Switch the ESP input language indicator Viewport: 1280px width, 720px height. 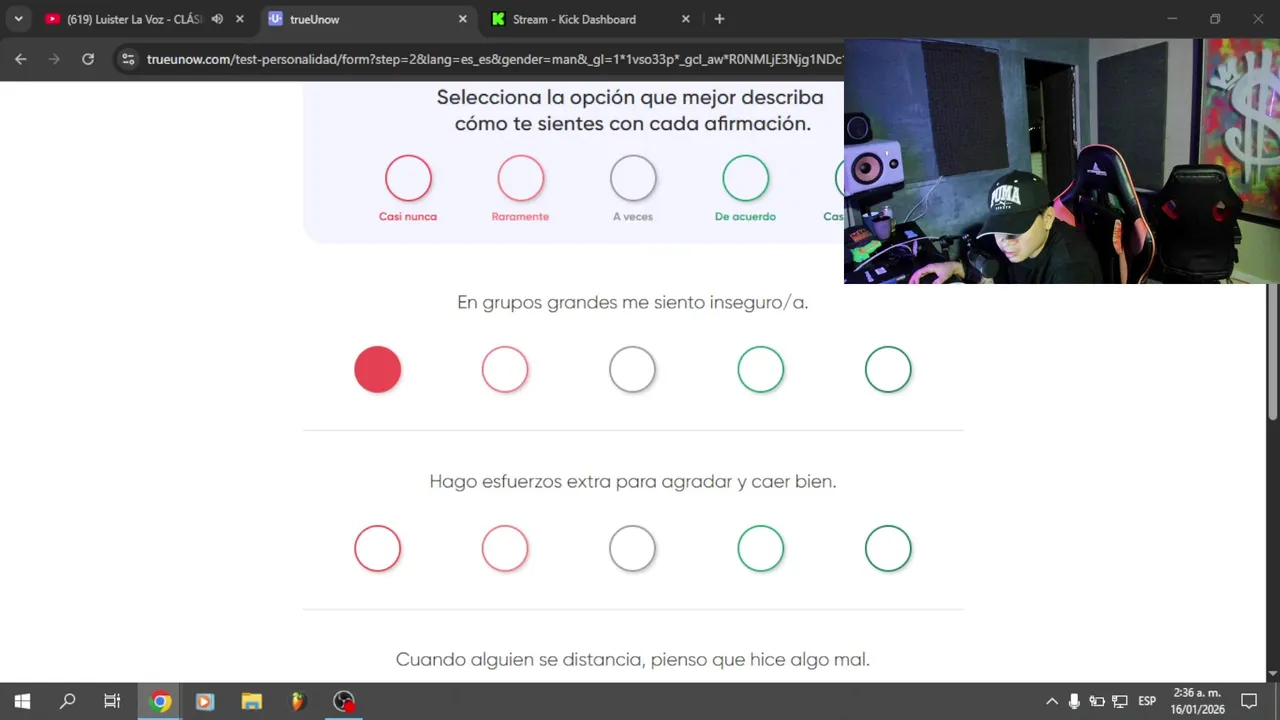[1147, 701]
